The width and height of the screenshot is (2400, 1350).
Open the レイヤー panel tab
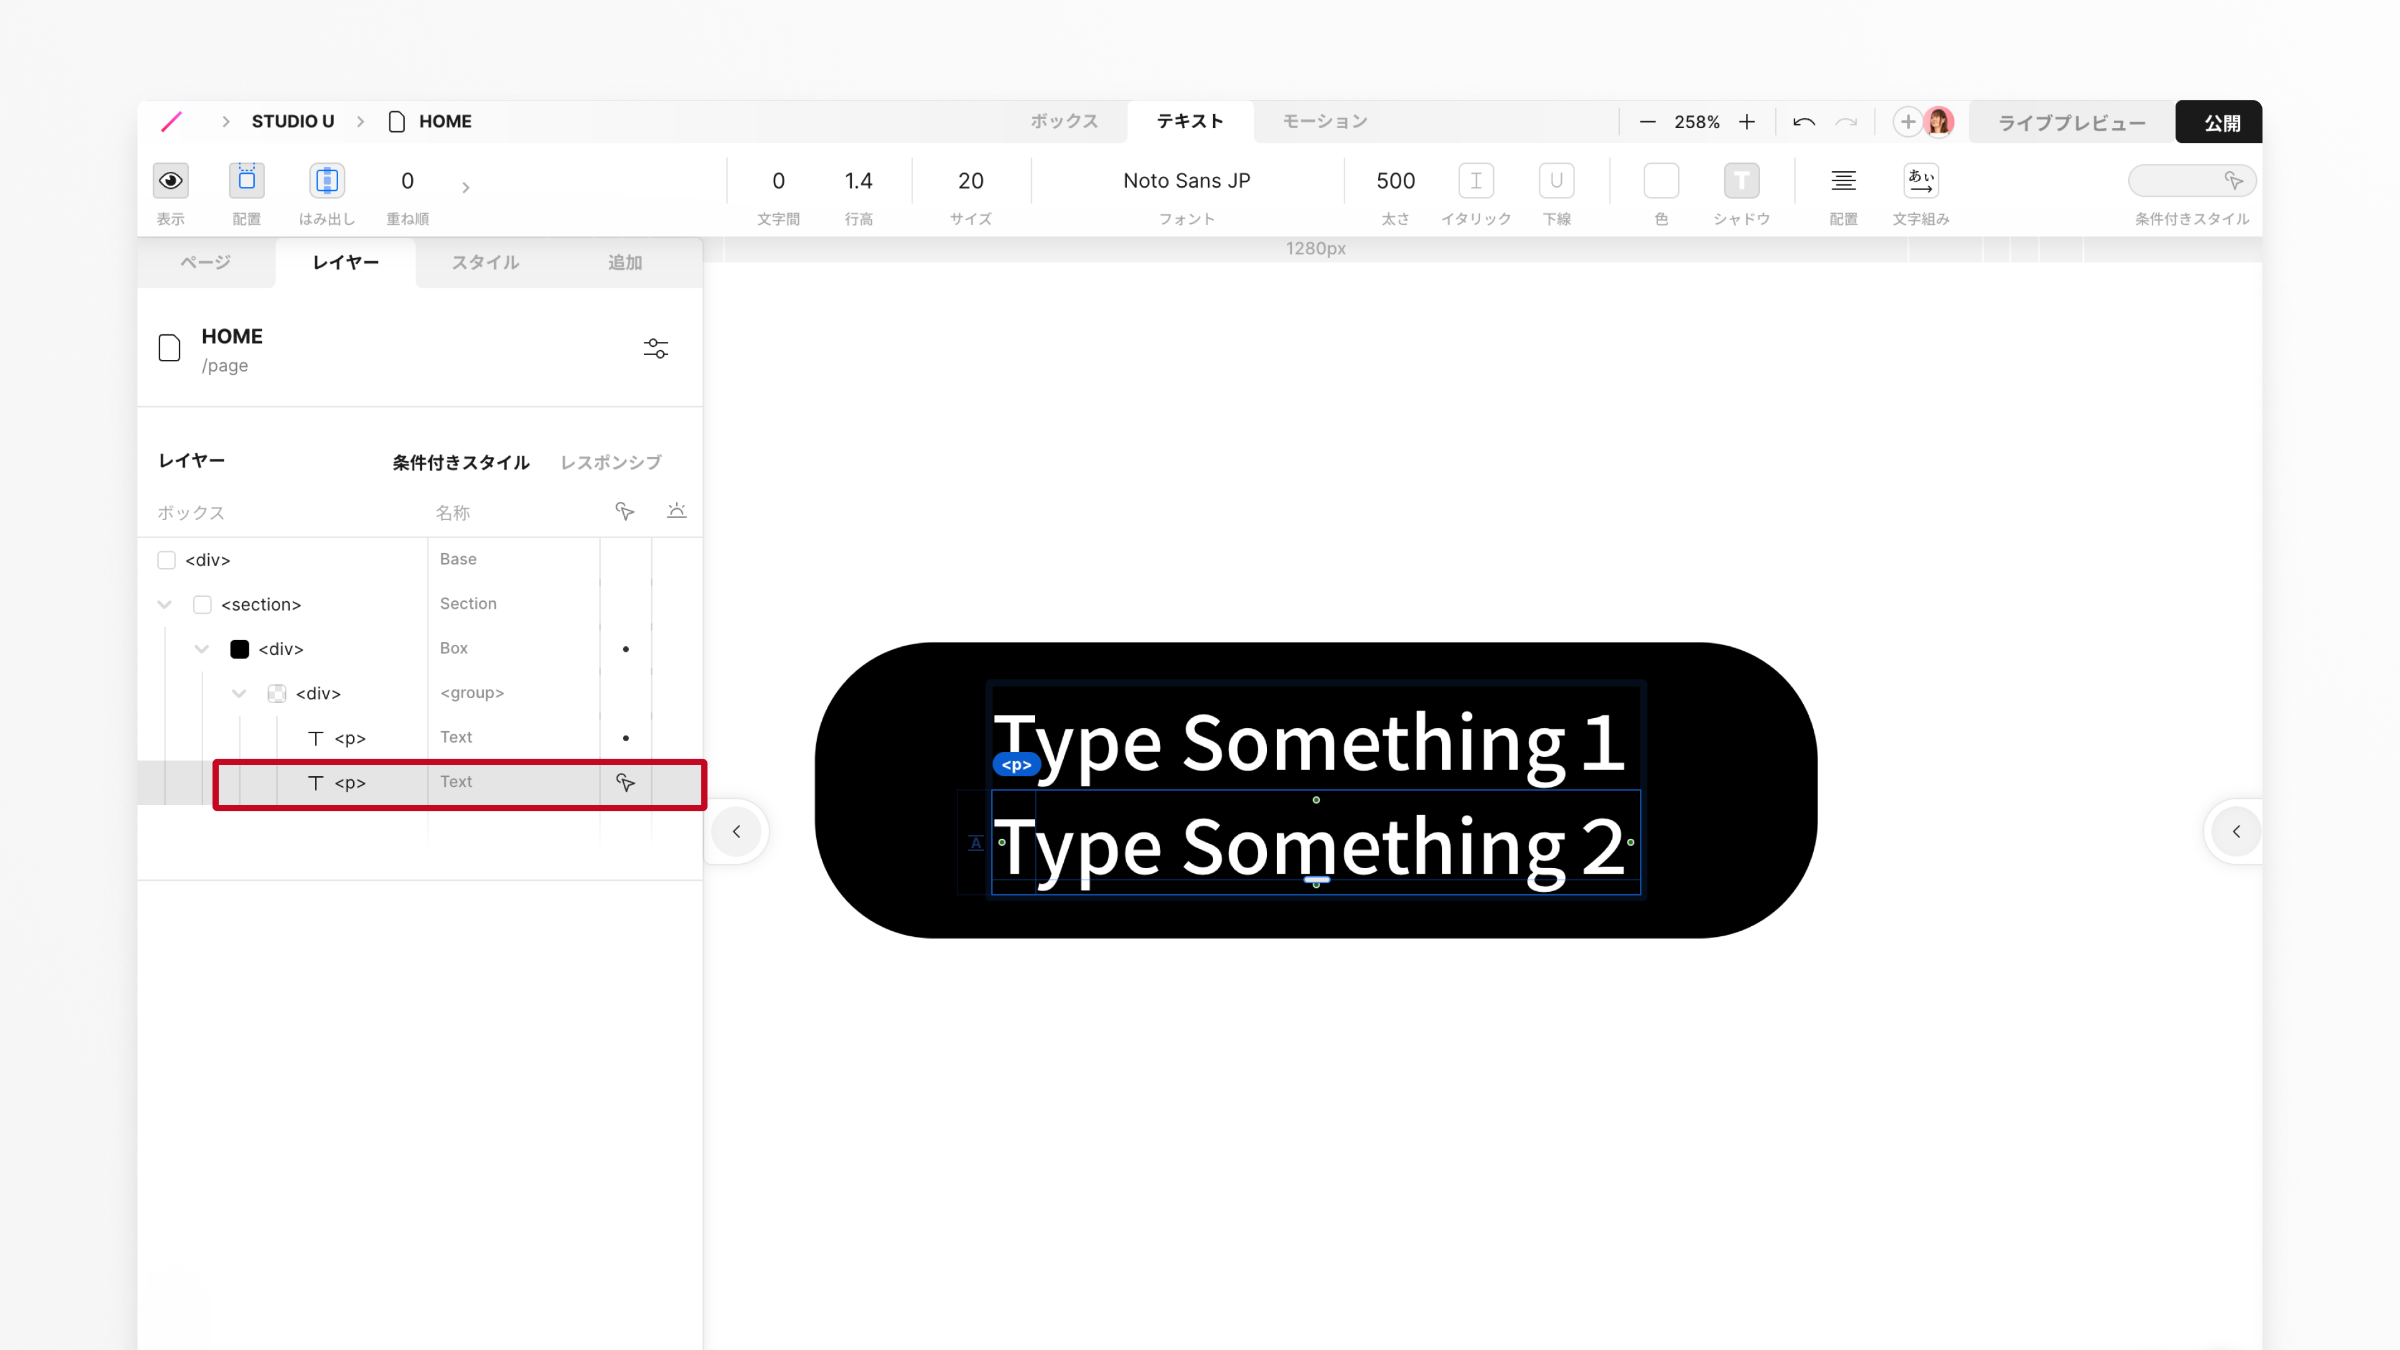coord(345,263)
